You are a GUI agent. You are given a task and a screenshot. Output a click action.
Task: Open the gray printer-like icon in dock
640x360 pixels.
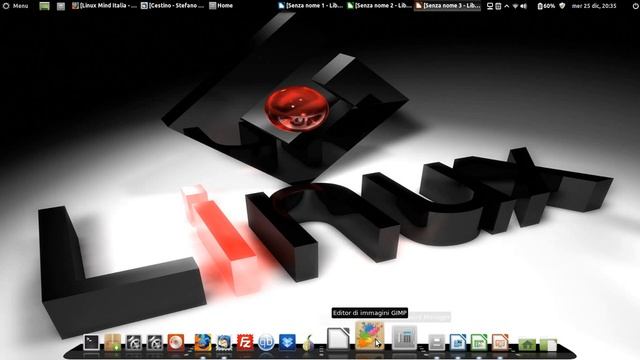(436, 342)
